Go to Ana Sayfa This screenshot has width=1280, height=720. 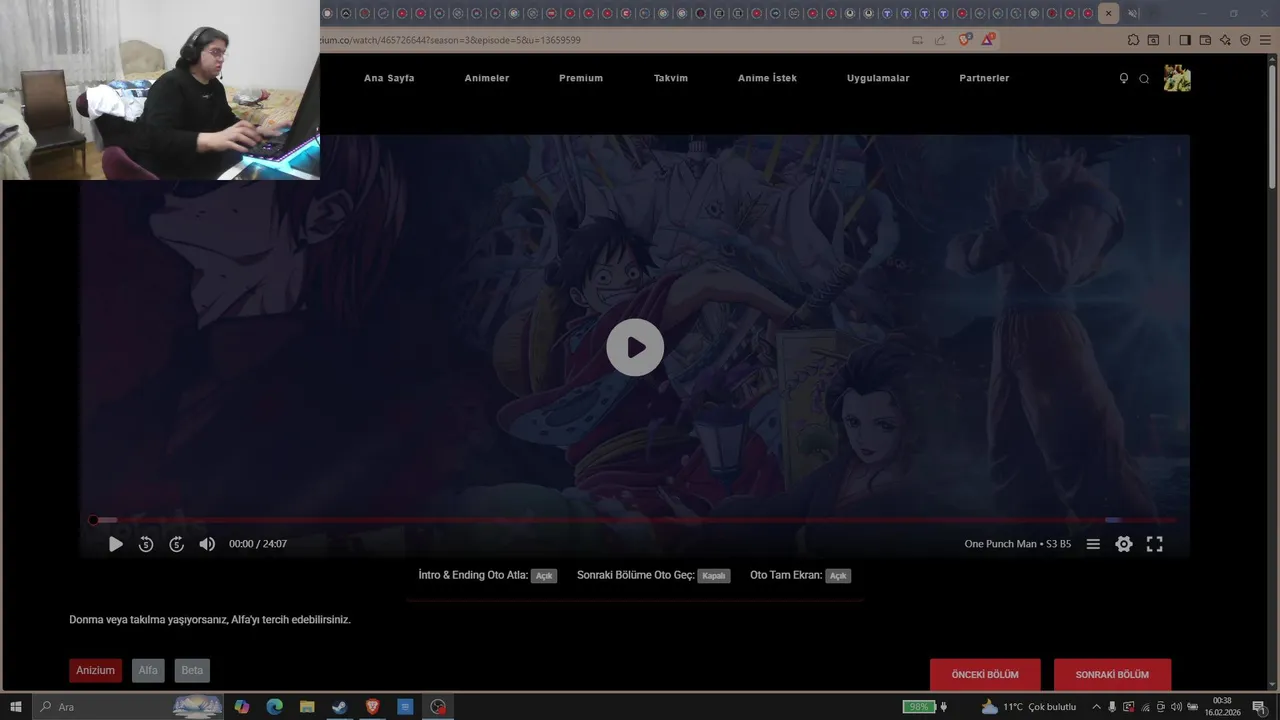(x=389, y=78)
